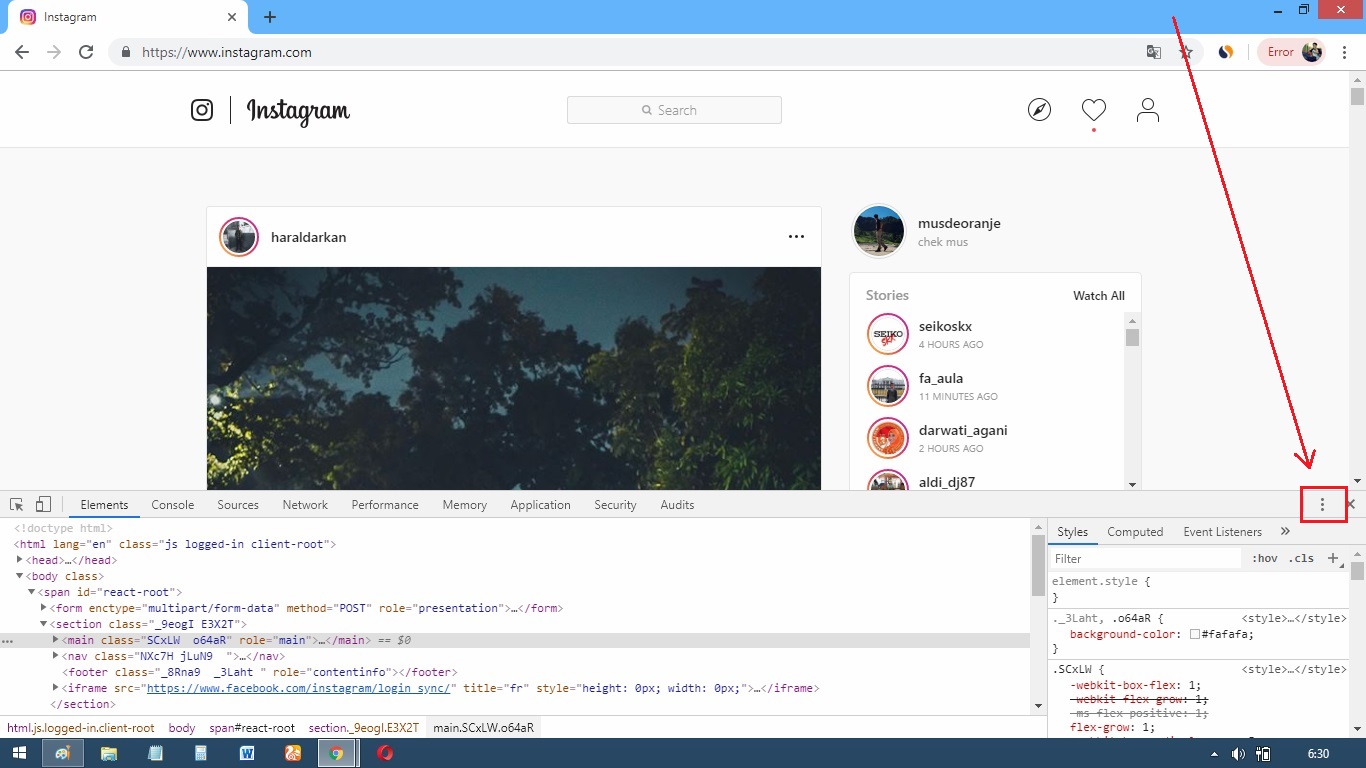Collapse the section _9eogI node
This screenshot has height=768, width=1366.
44,624
